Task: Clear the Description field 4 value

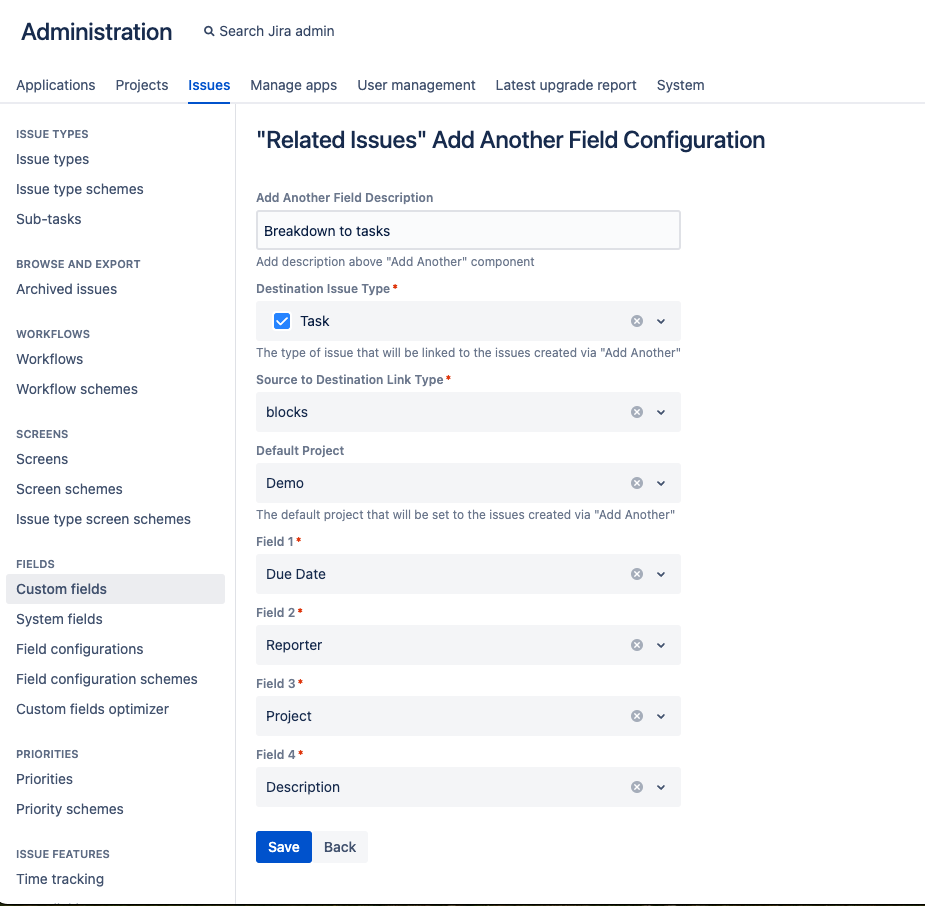Action: pos(637,787)
